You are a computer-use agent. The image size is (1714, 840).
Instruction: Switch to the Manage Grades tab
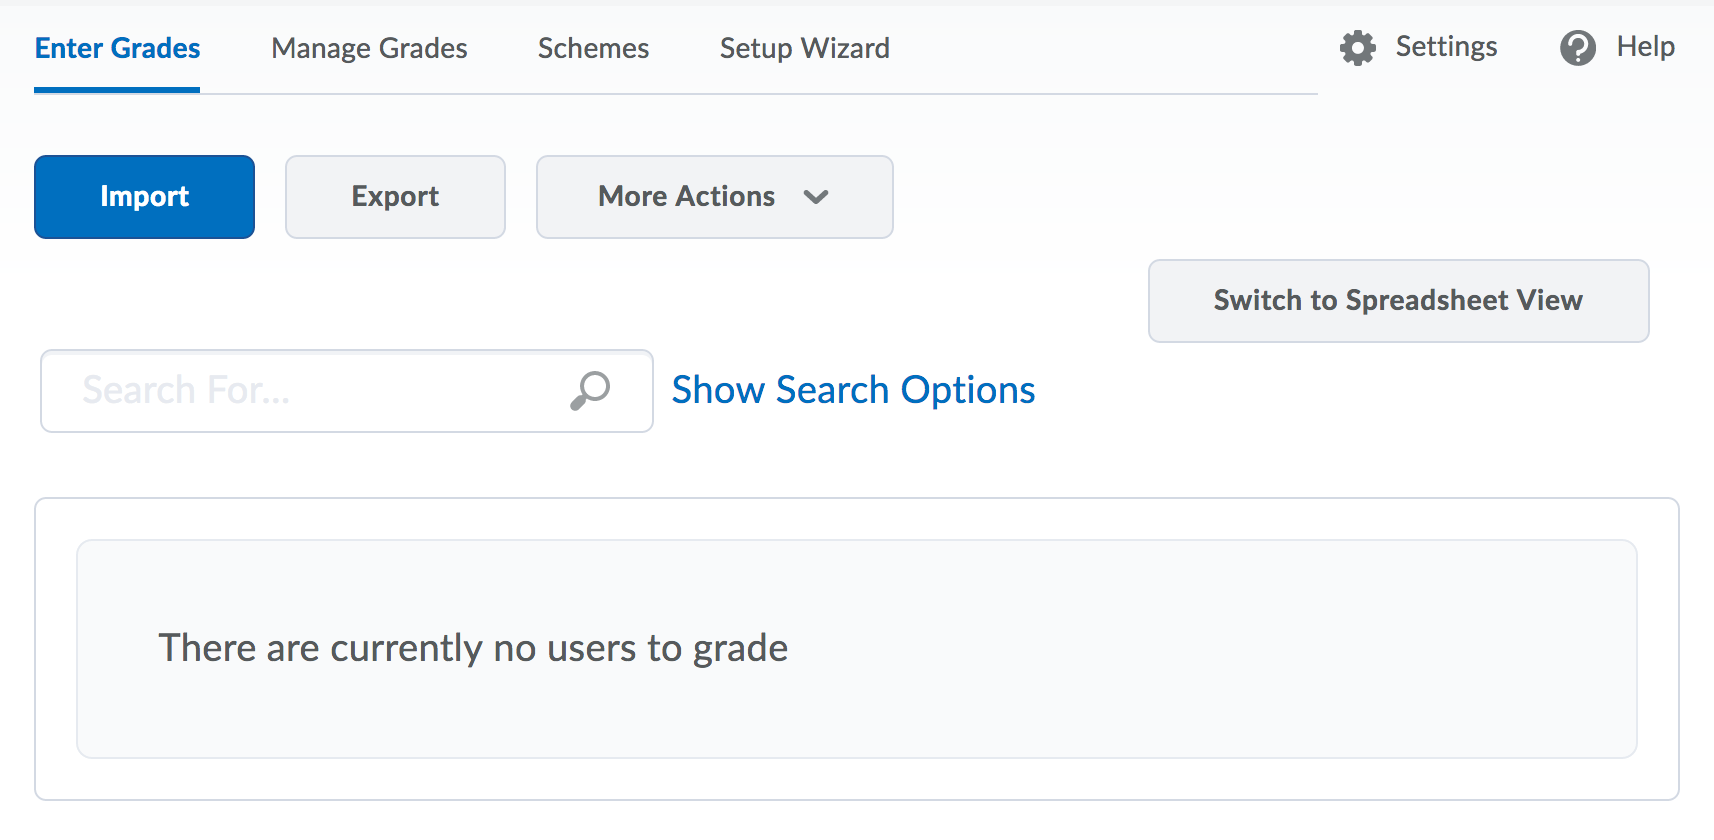tap(369, 48)
